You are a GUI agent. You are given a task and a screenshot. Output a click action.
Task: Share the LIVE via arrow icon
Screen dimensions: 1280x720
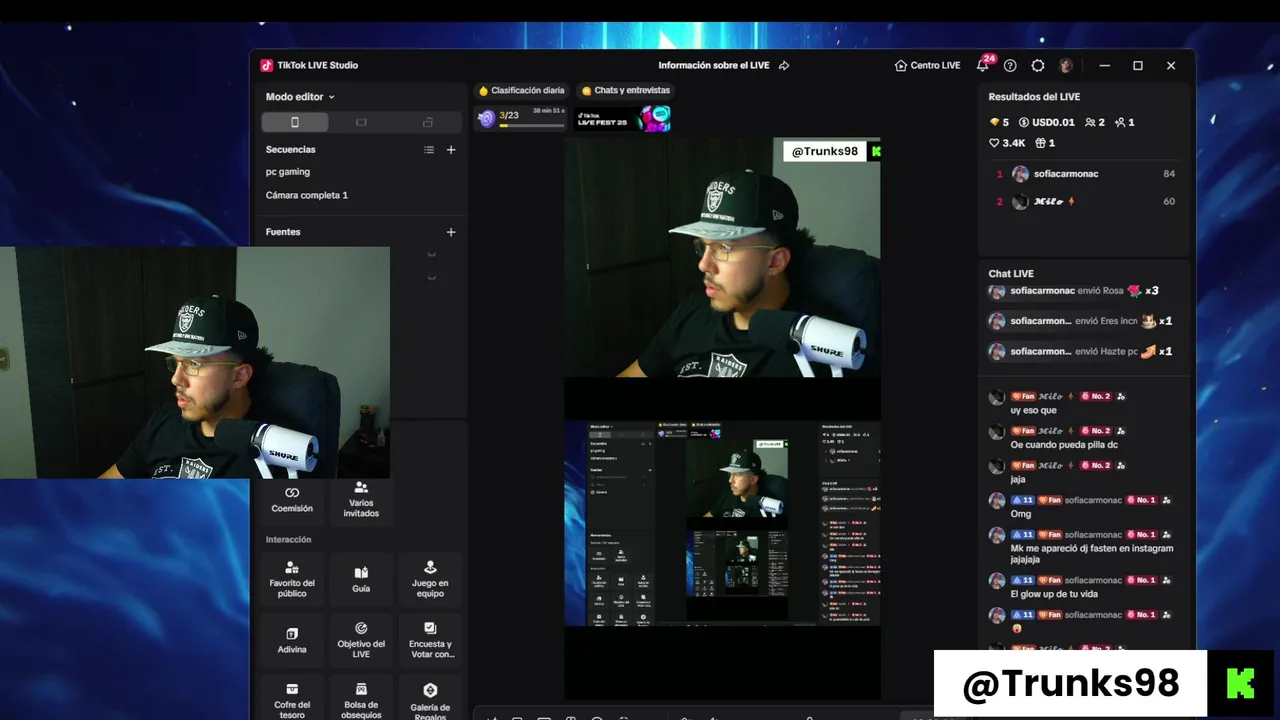pyautogui.click(x=784, y=65)
